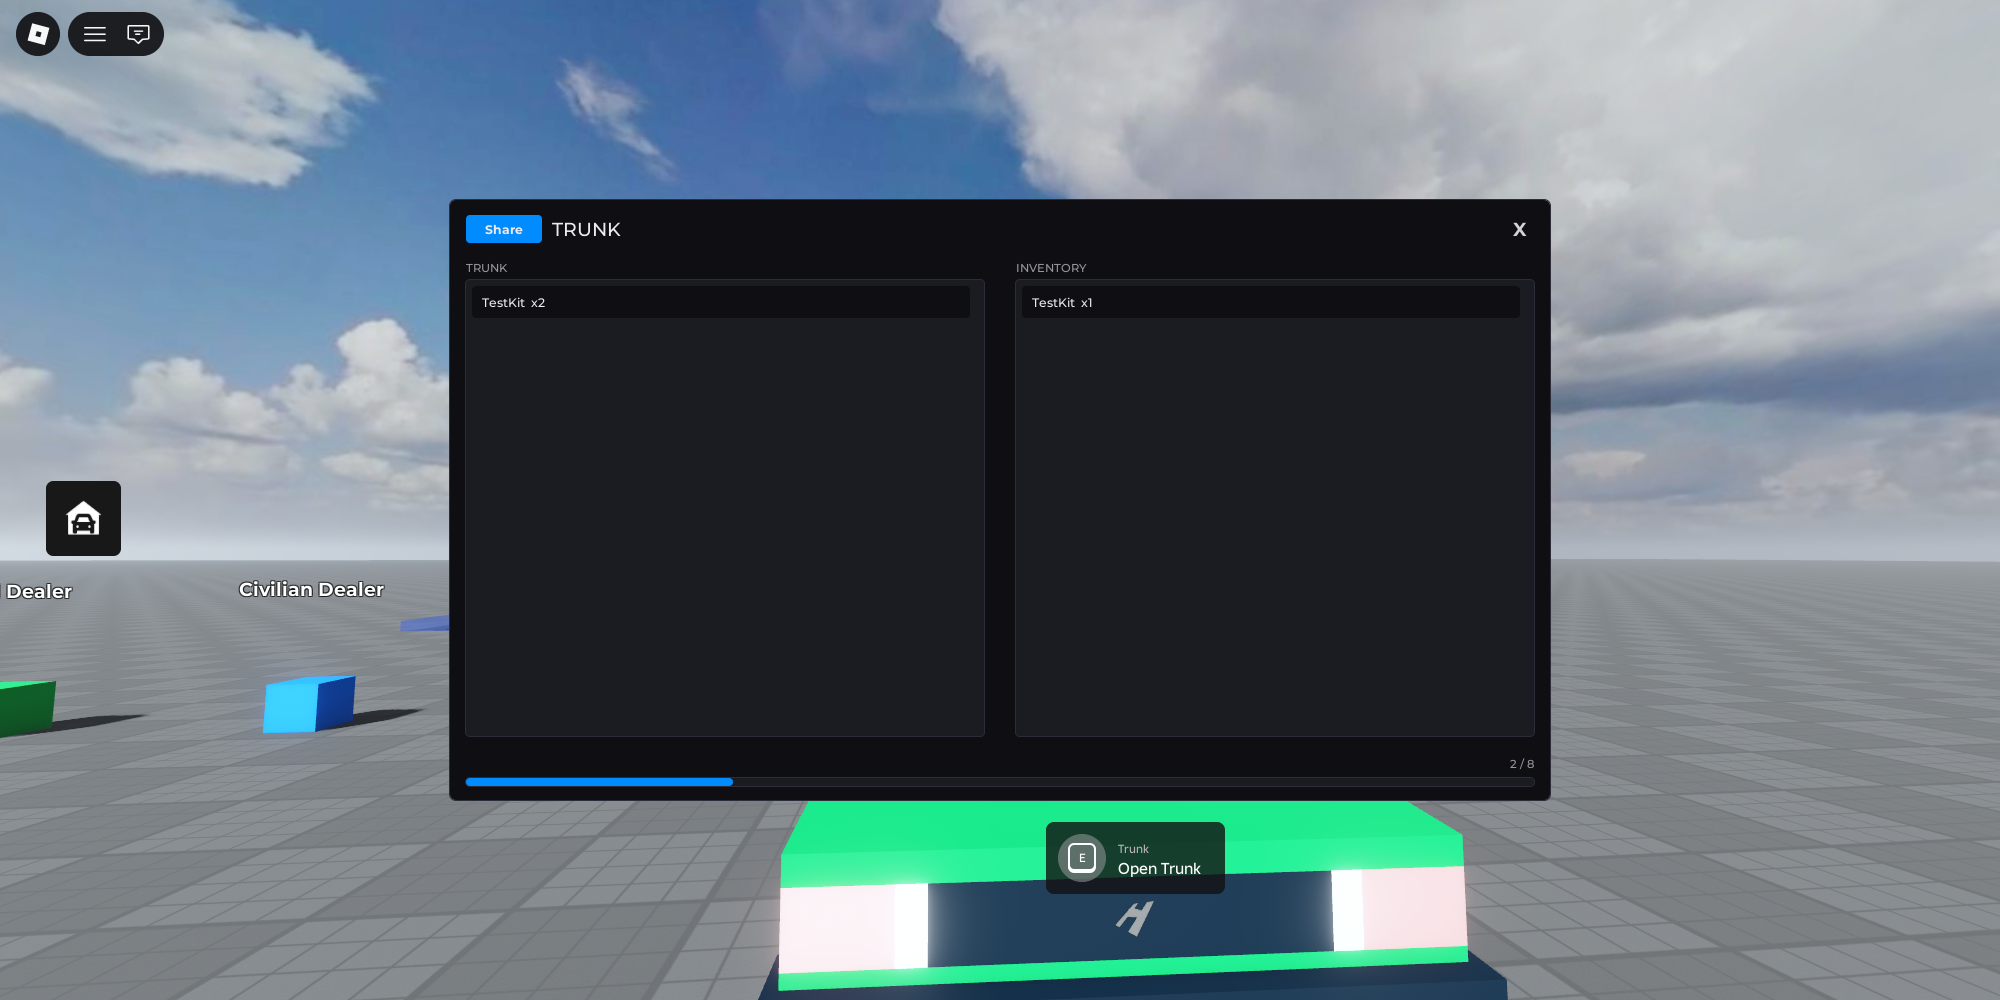Click the Civilian Dealer label

(311, 589)
